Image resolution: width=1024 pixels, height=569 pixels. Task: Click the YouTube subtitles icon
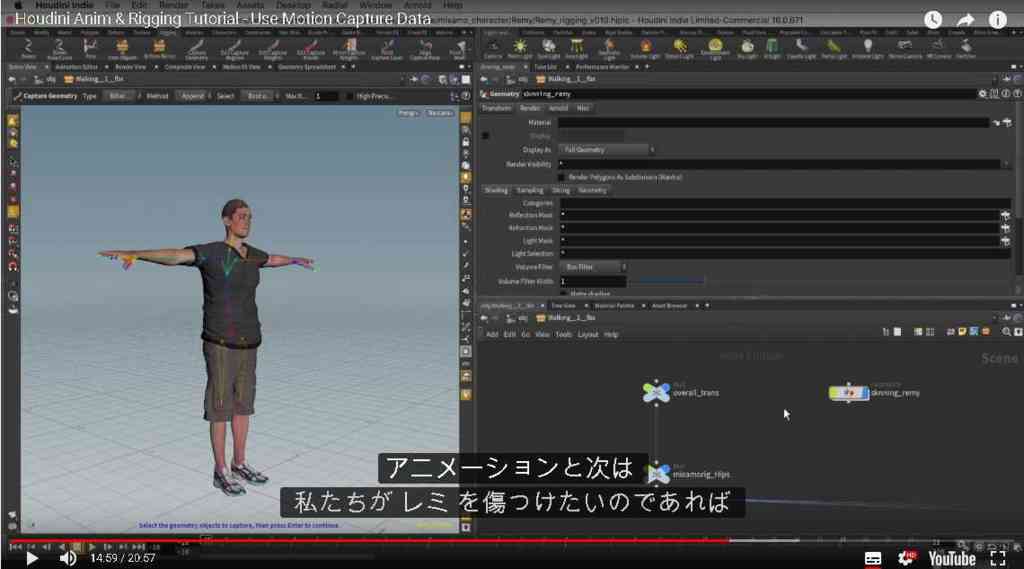[x=872, y=559]
